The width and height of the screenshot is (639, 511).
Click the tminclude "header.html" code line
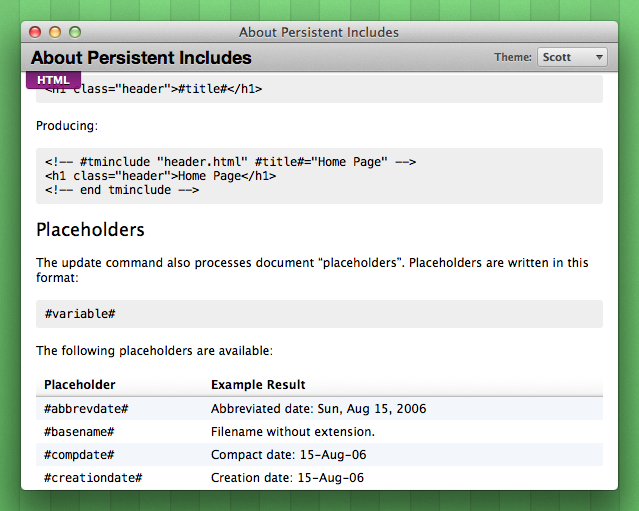(x=230, y=162)
